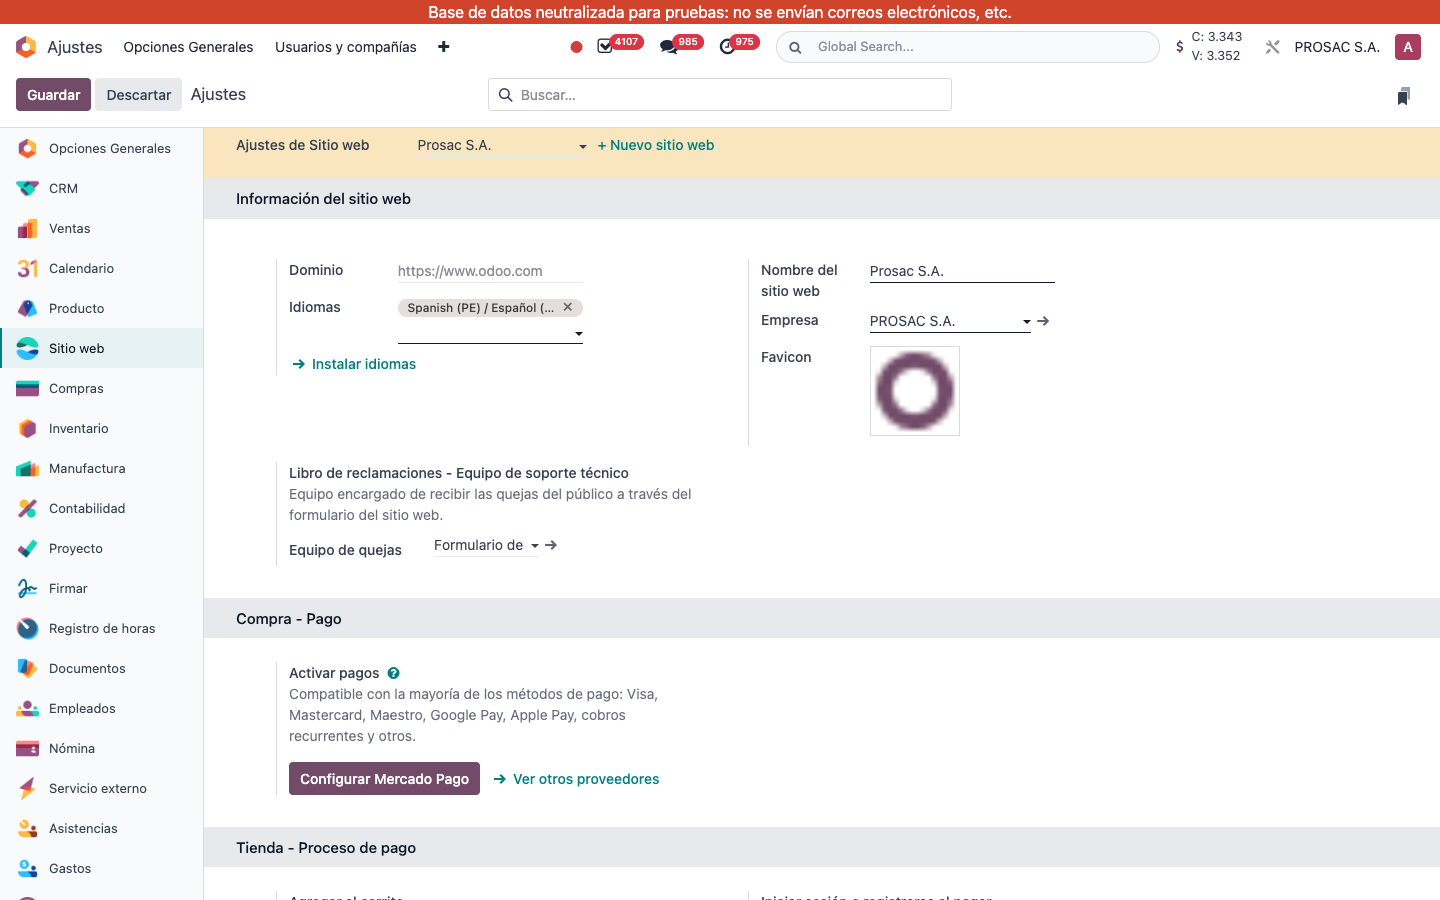This screenshot has height=900, width=1440.
Task: Open Contabilidad settings section
Action: point(102,508)
